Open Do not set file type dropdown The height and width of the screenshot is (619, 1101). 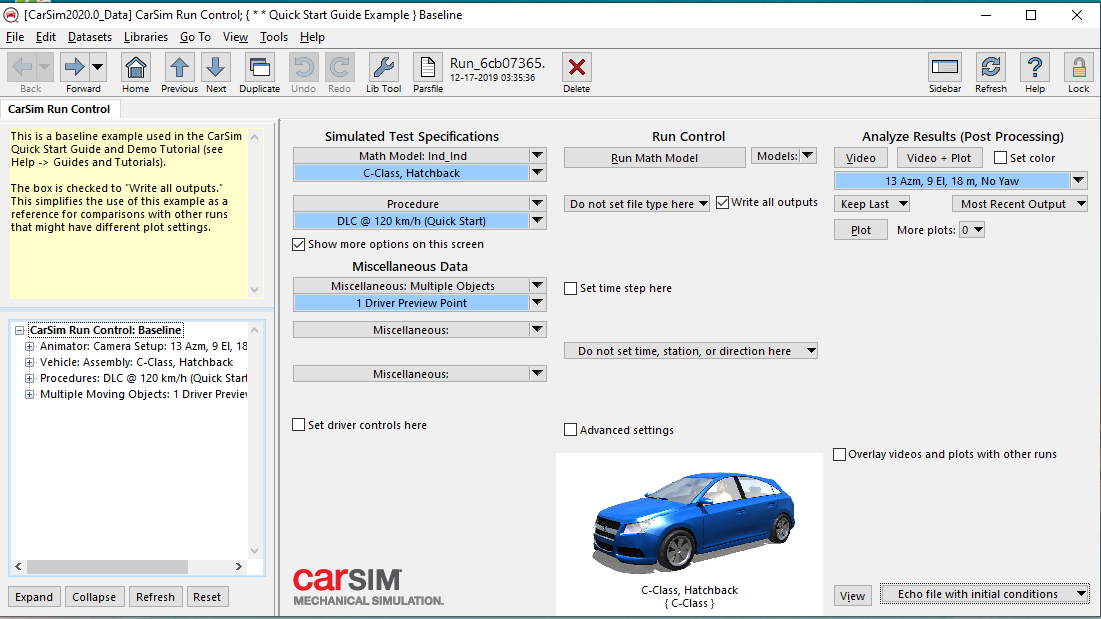(x=638, y=204)
